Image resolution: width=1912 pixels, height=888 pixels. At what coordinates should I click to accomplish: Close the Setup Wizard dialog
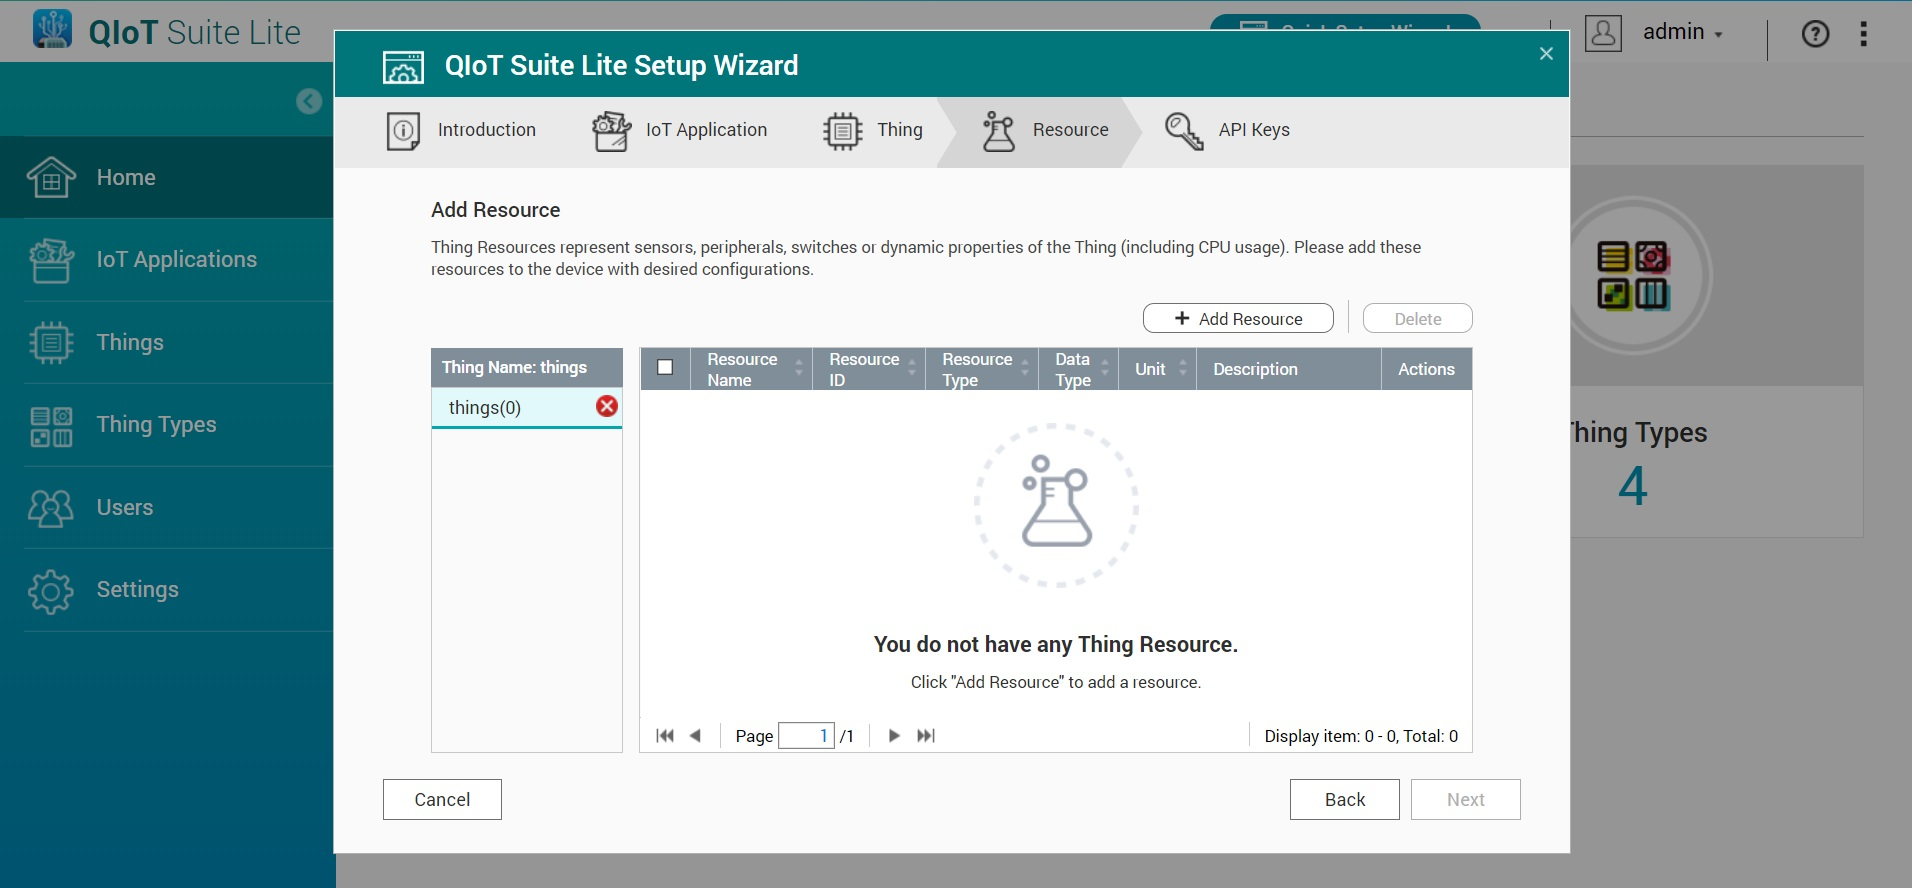[1546, 54]
